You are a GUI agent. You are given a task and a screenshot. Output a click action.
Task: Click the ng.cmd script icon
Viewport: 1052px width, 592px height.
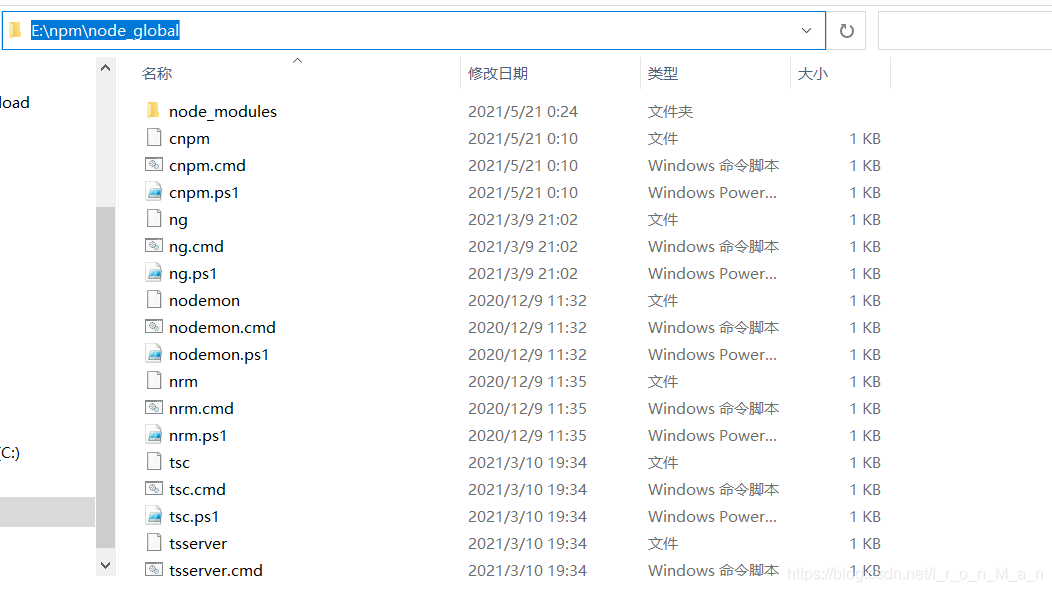coord(154,246)
